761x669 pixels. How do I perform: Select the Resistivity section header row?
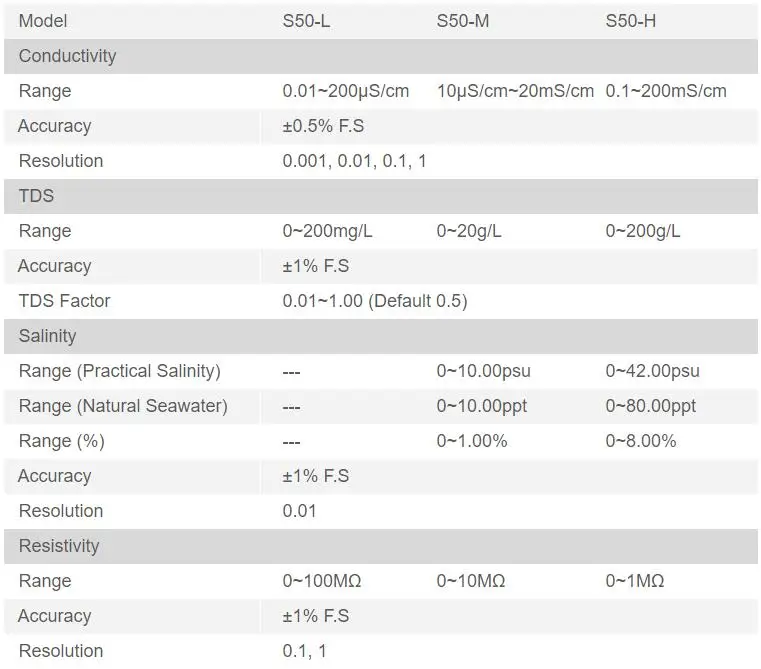(380, 546)
